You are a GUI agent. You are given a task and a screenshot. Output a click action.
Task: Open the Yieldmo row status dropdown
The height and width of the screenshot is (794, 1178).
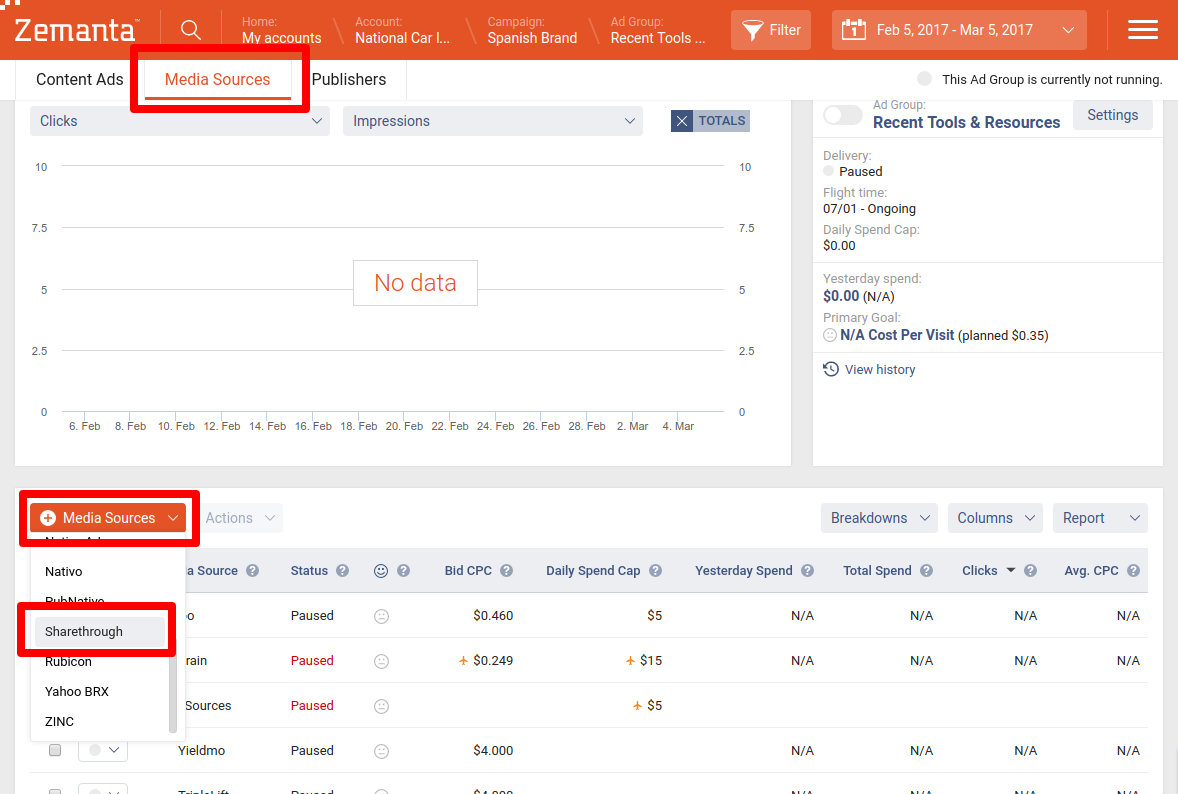(x=103, y=750)
